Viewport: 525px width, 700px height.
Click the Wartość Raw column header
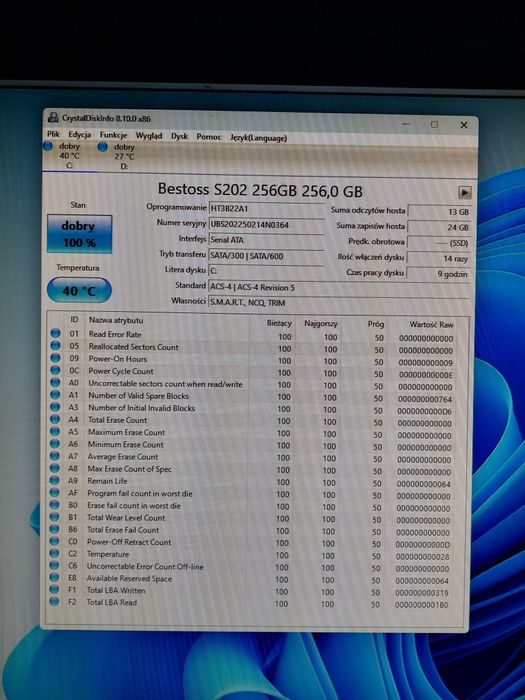431,324
